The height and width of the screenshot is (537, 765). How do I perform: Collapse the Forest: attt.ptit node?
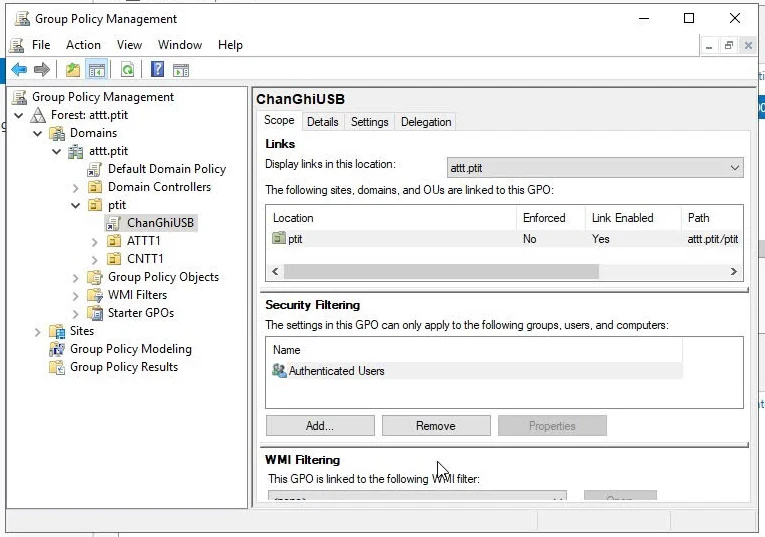point(19,116)
